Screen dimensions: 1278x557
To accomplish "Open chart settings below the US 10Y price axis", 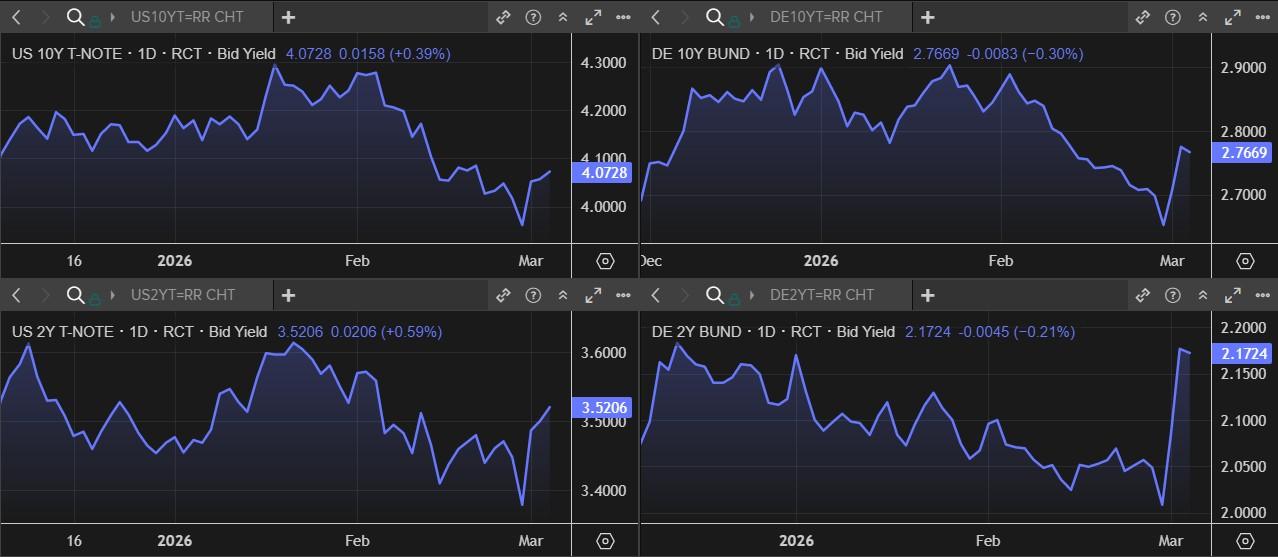I will [x=605, y=261].
